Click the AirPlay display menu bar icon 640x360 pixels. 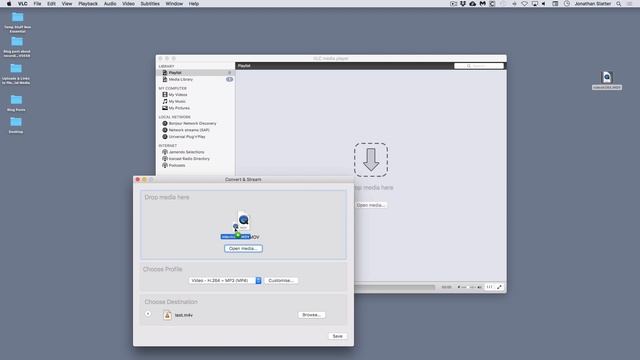[534, 4]
